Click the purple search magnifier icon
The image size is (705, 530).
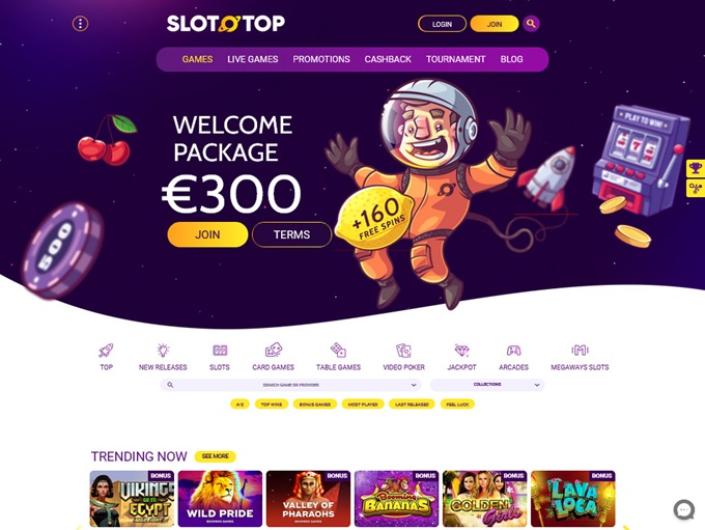[x=531, y=24]
